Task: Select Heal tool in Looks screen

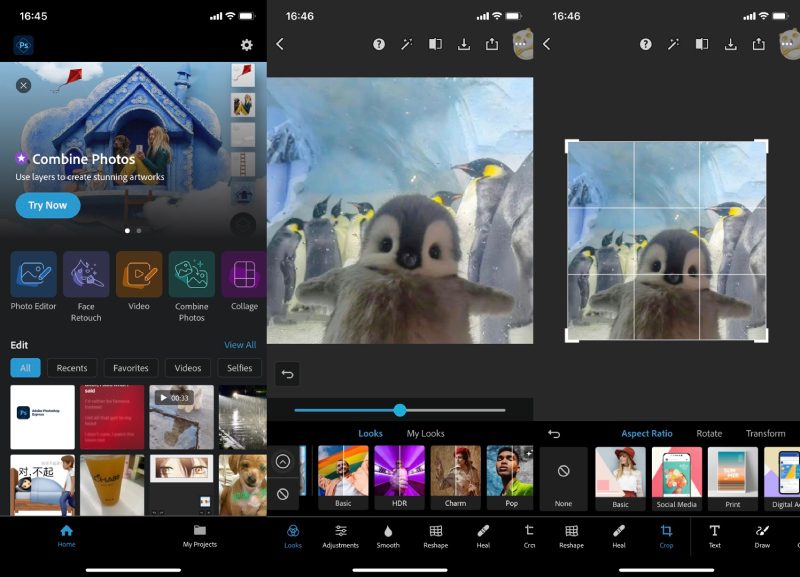Action: 483,536
